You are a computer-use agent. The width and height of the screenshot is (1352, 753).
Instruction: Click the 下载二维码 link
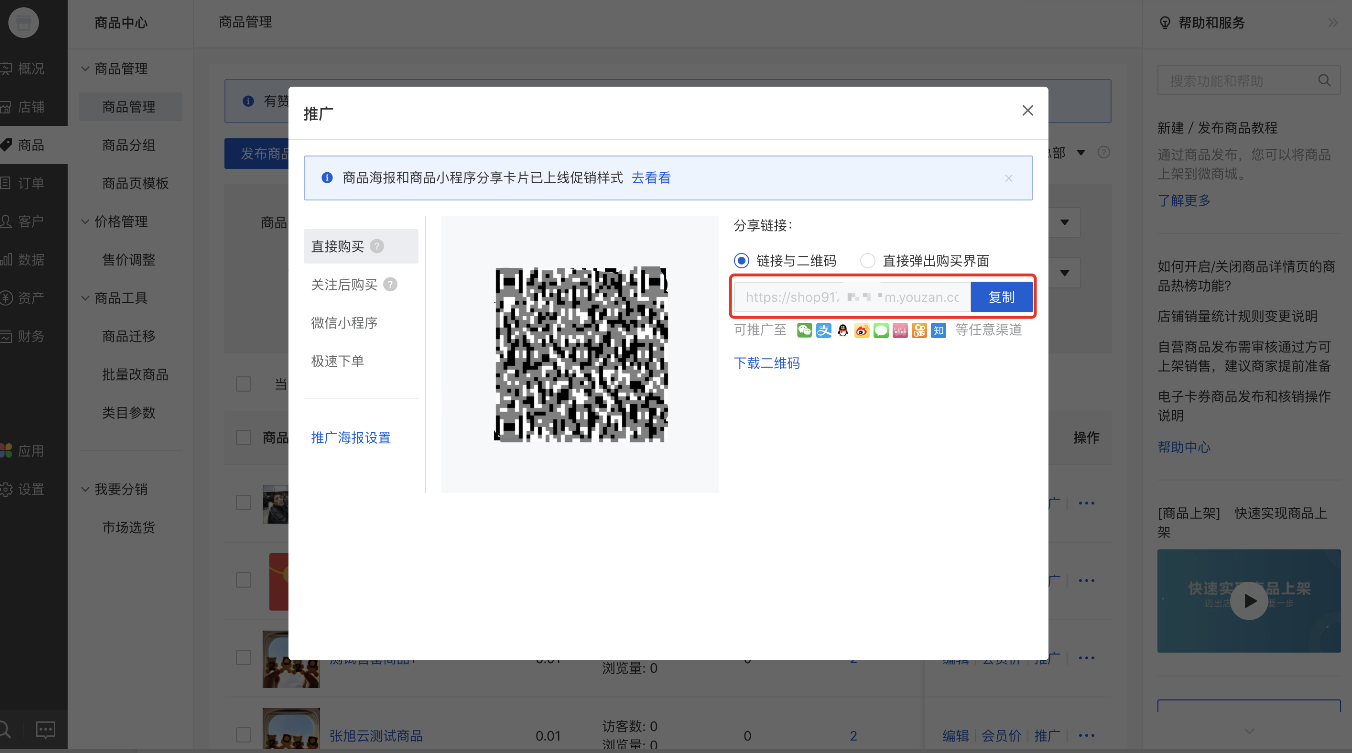767,363
